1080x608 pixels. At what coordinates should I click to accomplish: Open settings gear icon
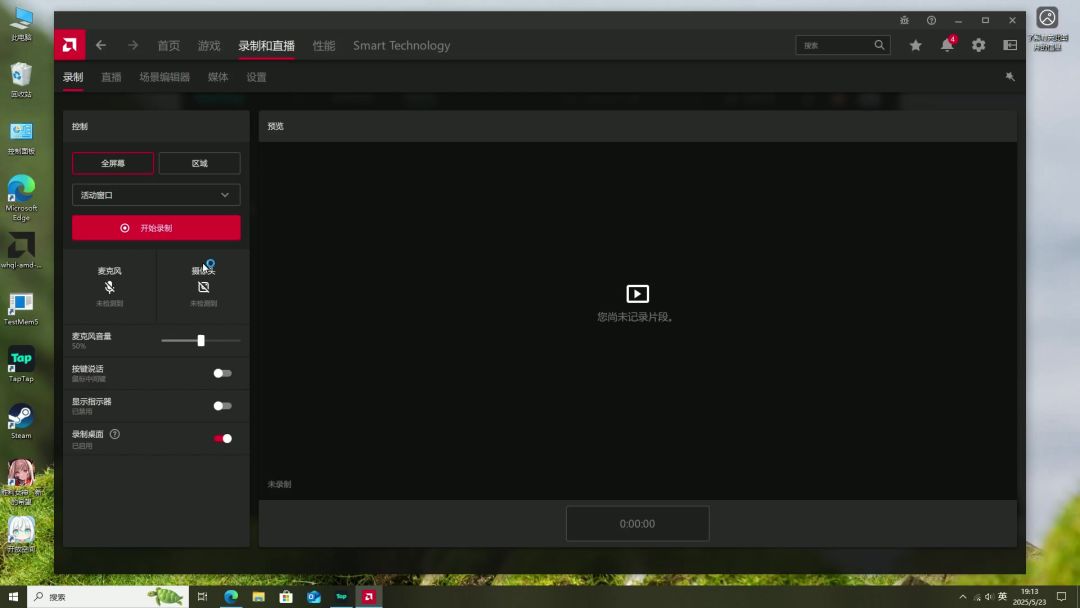click(978, 45)
